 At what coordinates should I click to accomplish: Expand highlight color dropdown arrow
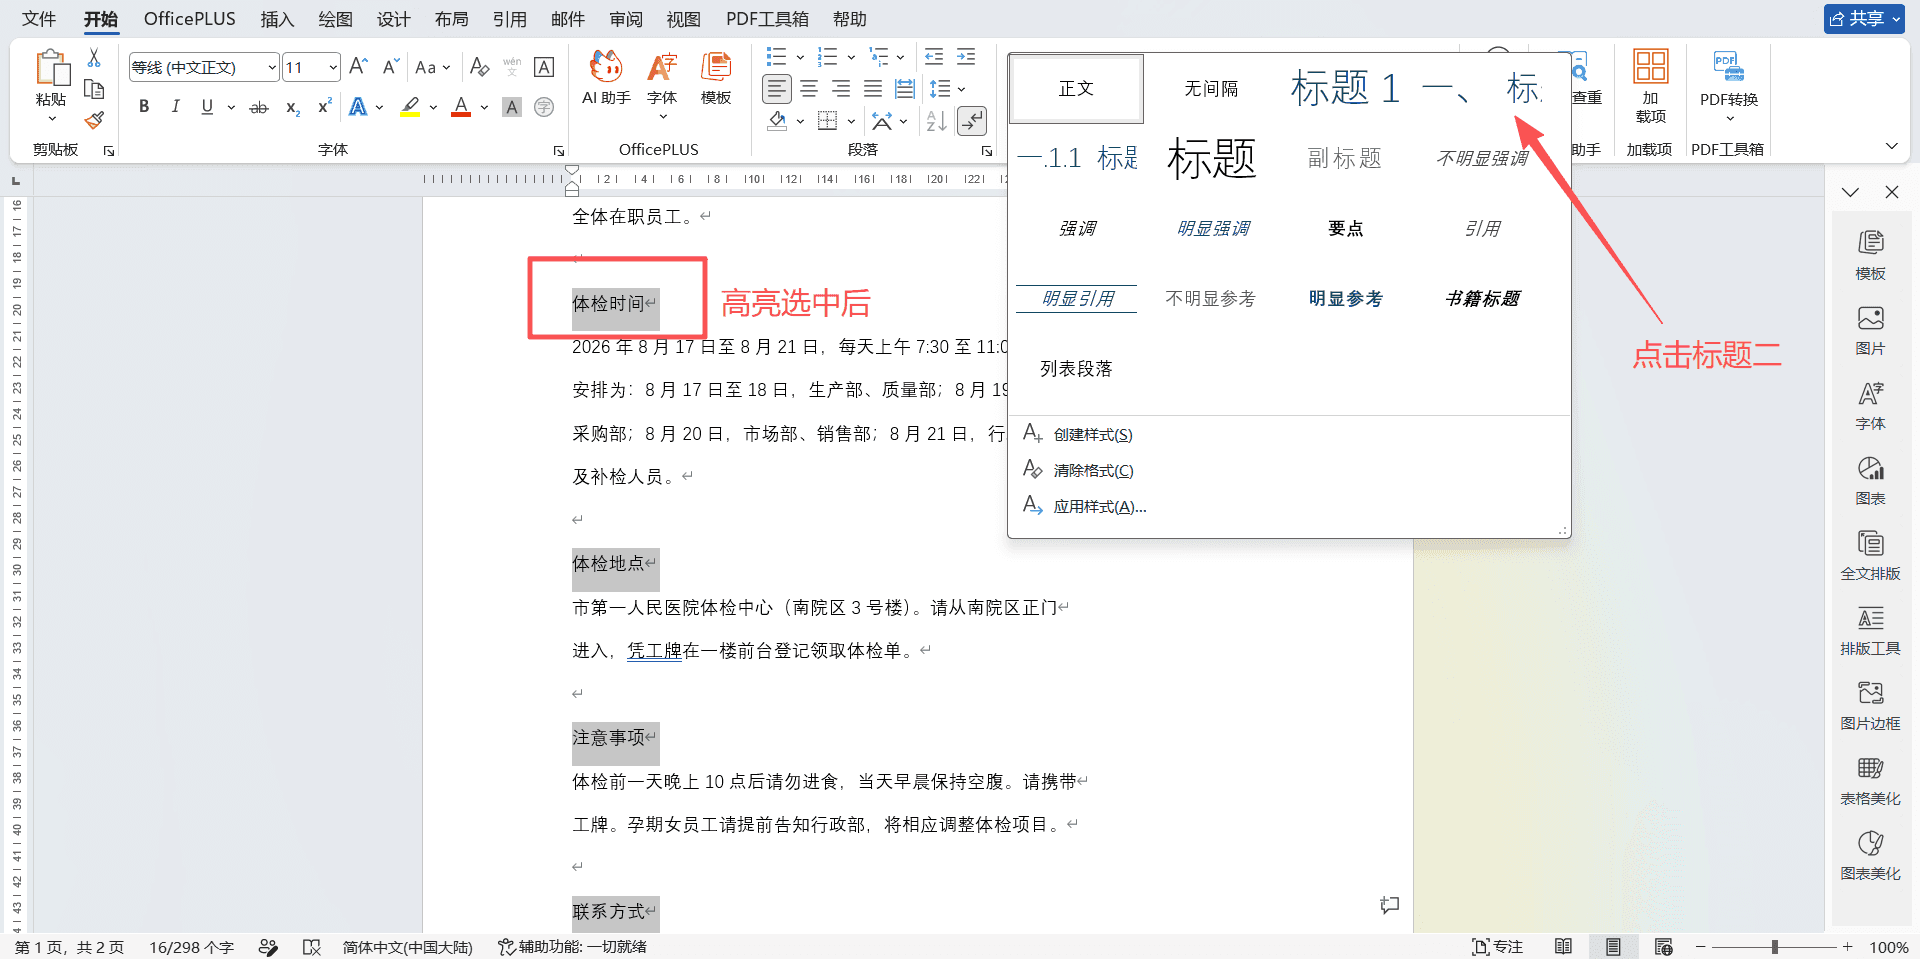pos(433,107)
